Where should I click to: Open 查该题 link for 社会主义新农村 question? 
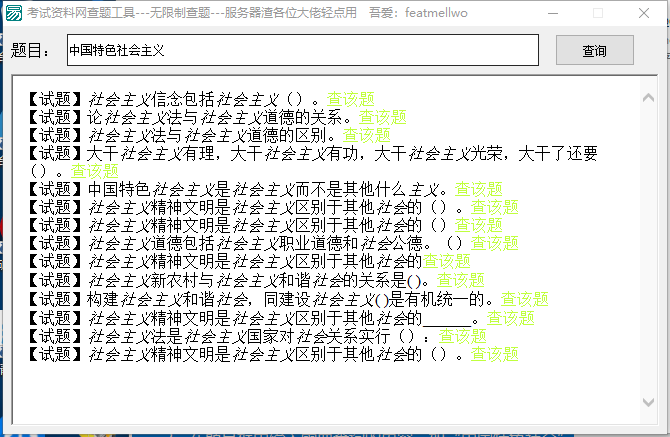461,280
